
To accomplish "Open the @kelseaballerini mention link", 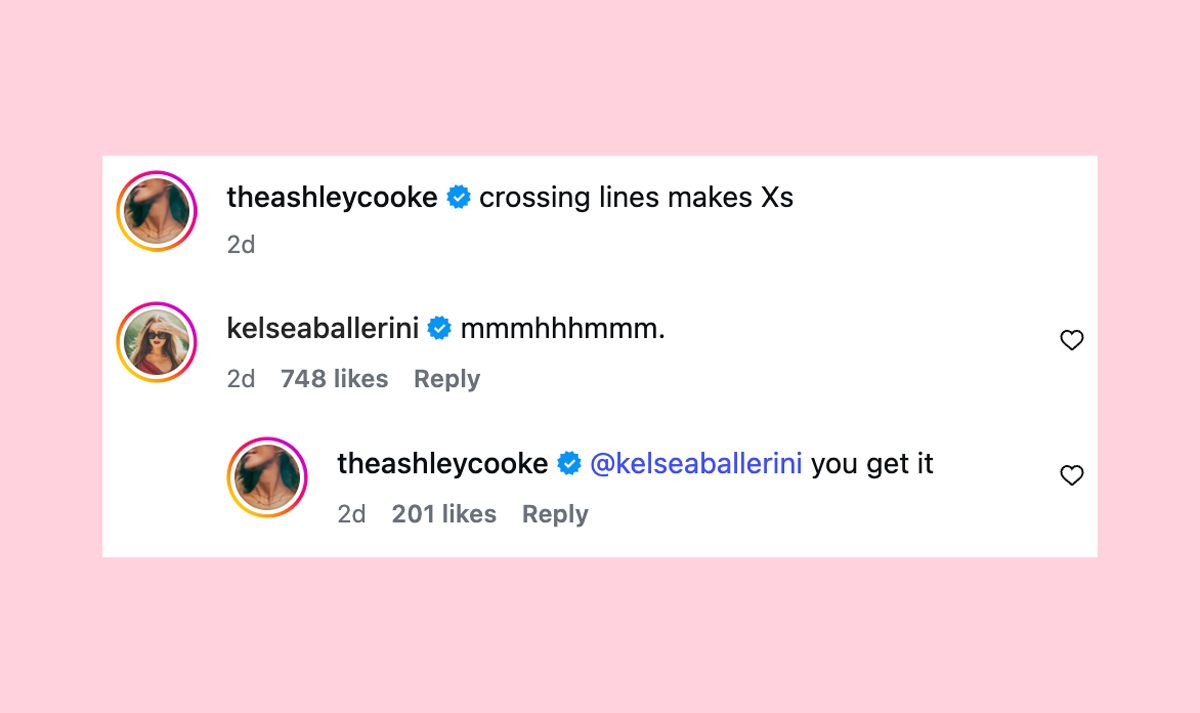I will click(x=698, y=463).
